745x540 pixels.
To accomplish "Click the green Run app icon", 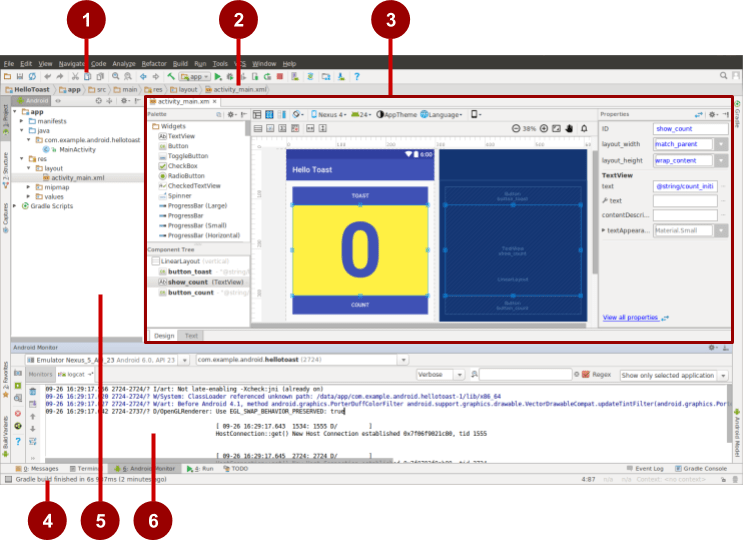I will coord(218,76).
